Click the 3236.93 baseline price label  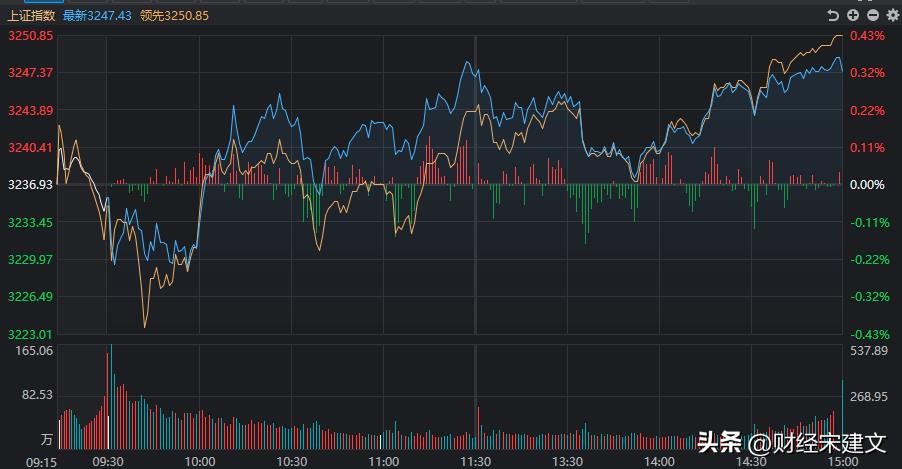31,185
